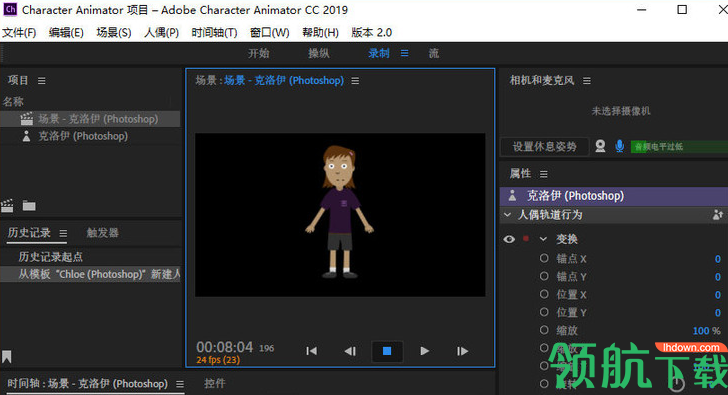Image resolution: width=728 pixels, height=395 pixels.
Task: Collapse the 人偶轨道行为 section
Action: click(507, 215)
